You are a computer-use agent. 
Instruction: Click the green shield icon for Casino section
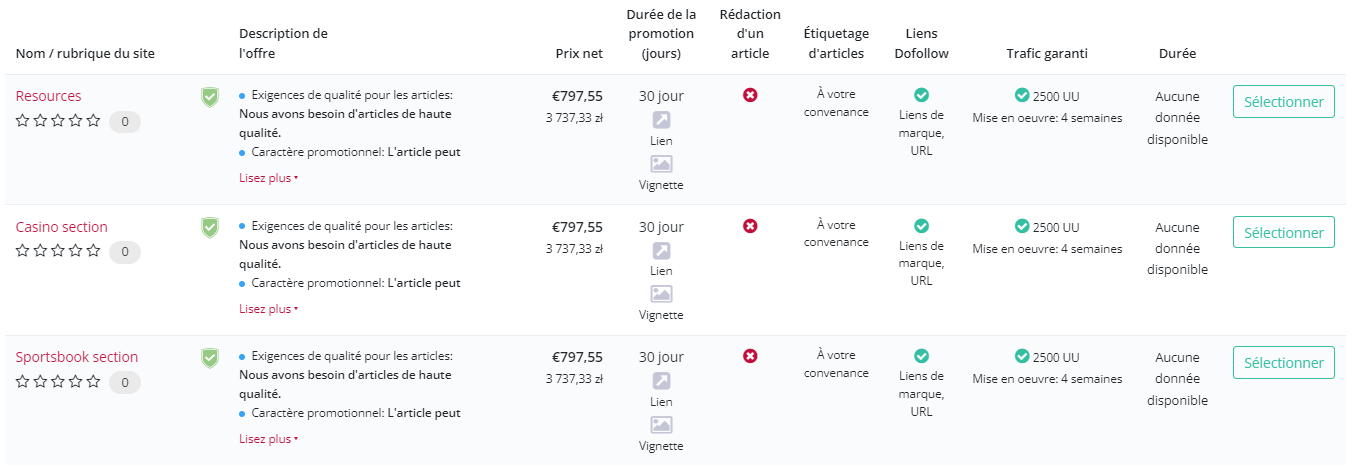[210, 228]
